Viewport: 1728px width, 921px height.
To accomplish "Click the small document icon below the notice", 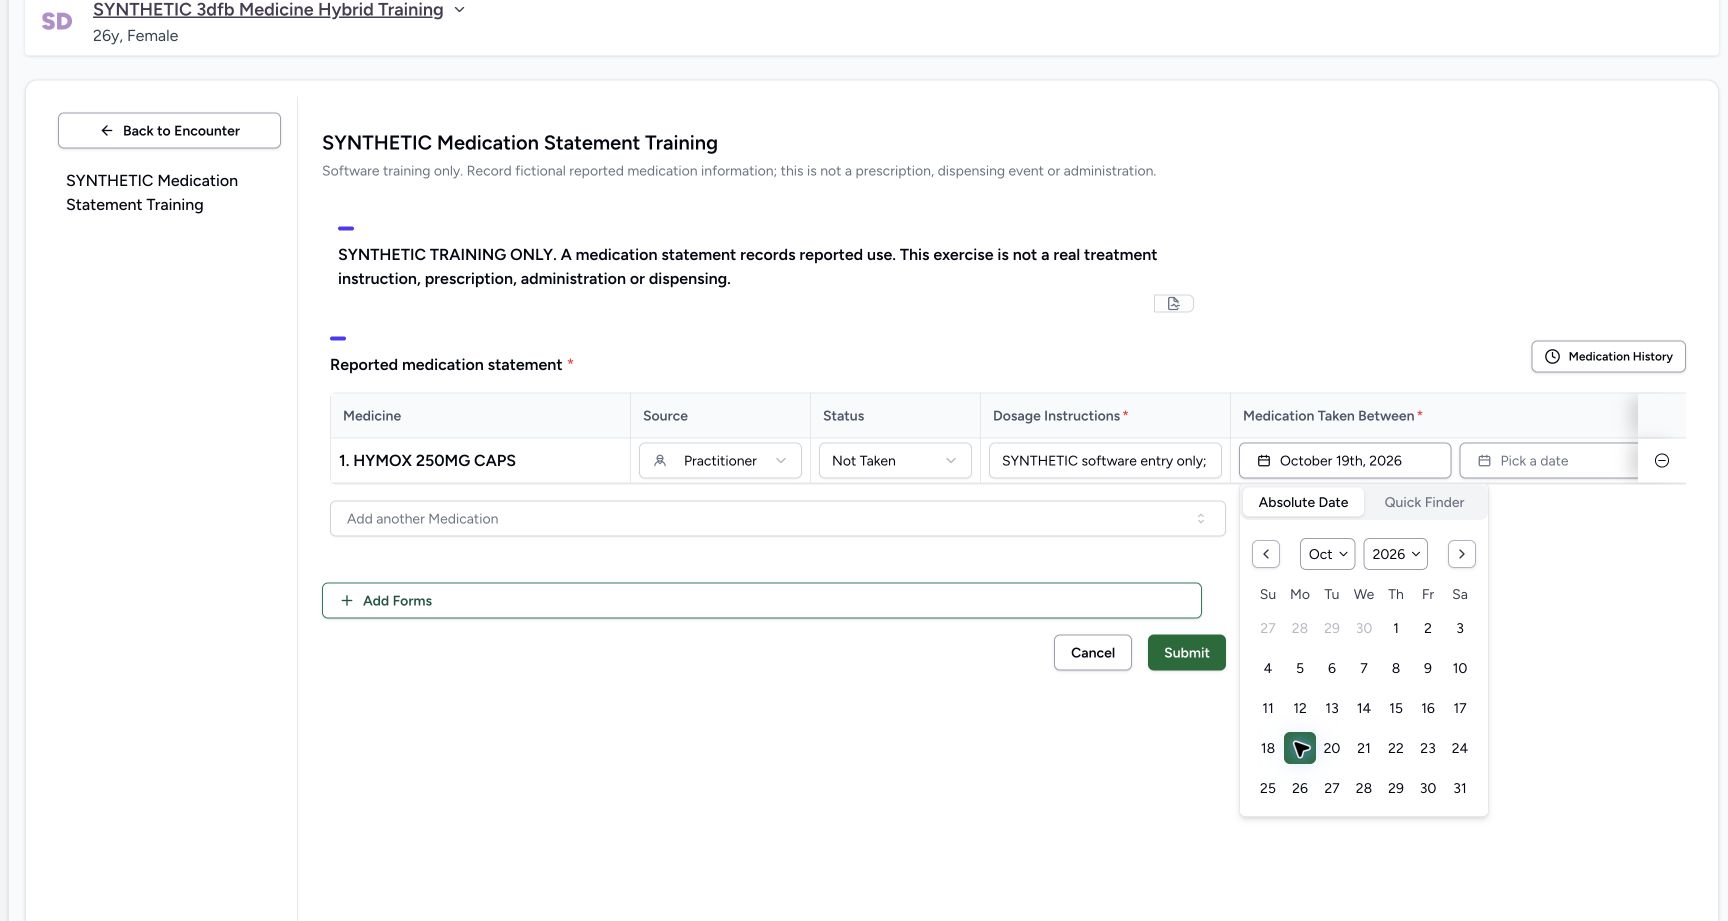I will click(x=1174, y=303).
